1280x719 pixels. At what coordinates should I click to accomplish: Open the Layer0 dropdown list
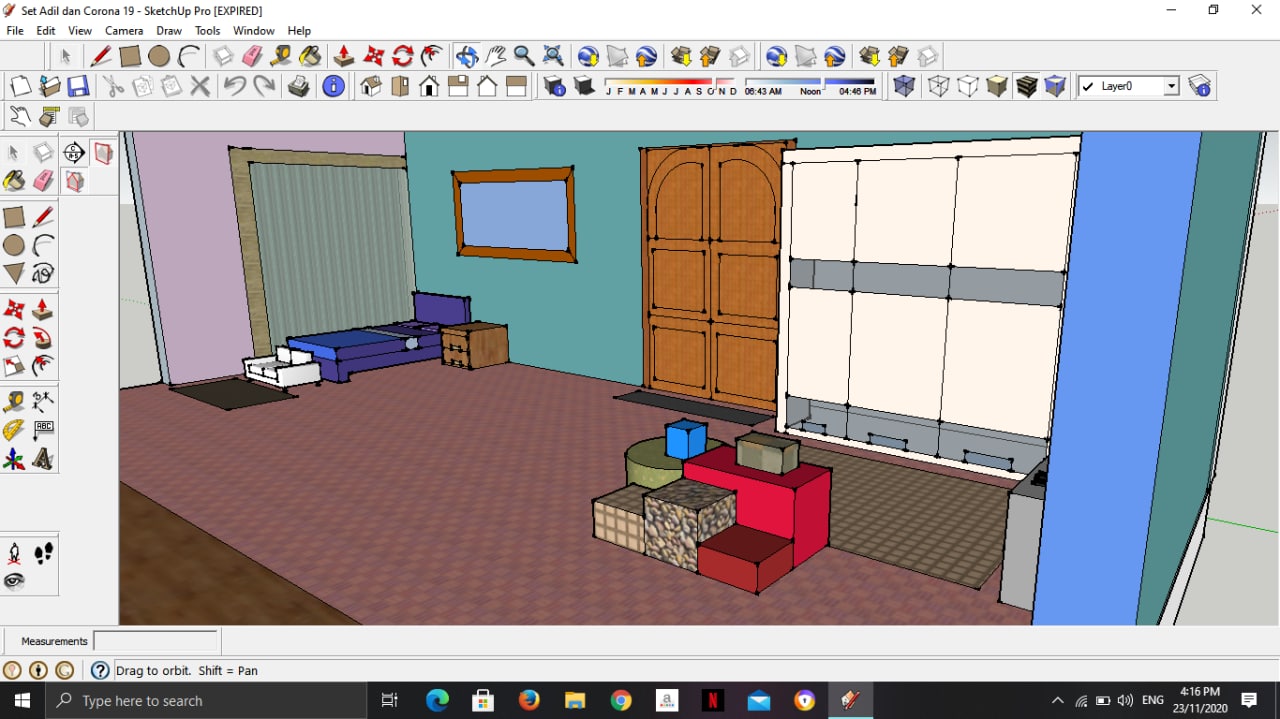[1171, 87]
